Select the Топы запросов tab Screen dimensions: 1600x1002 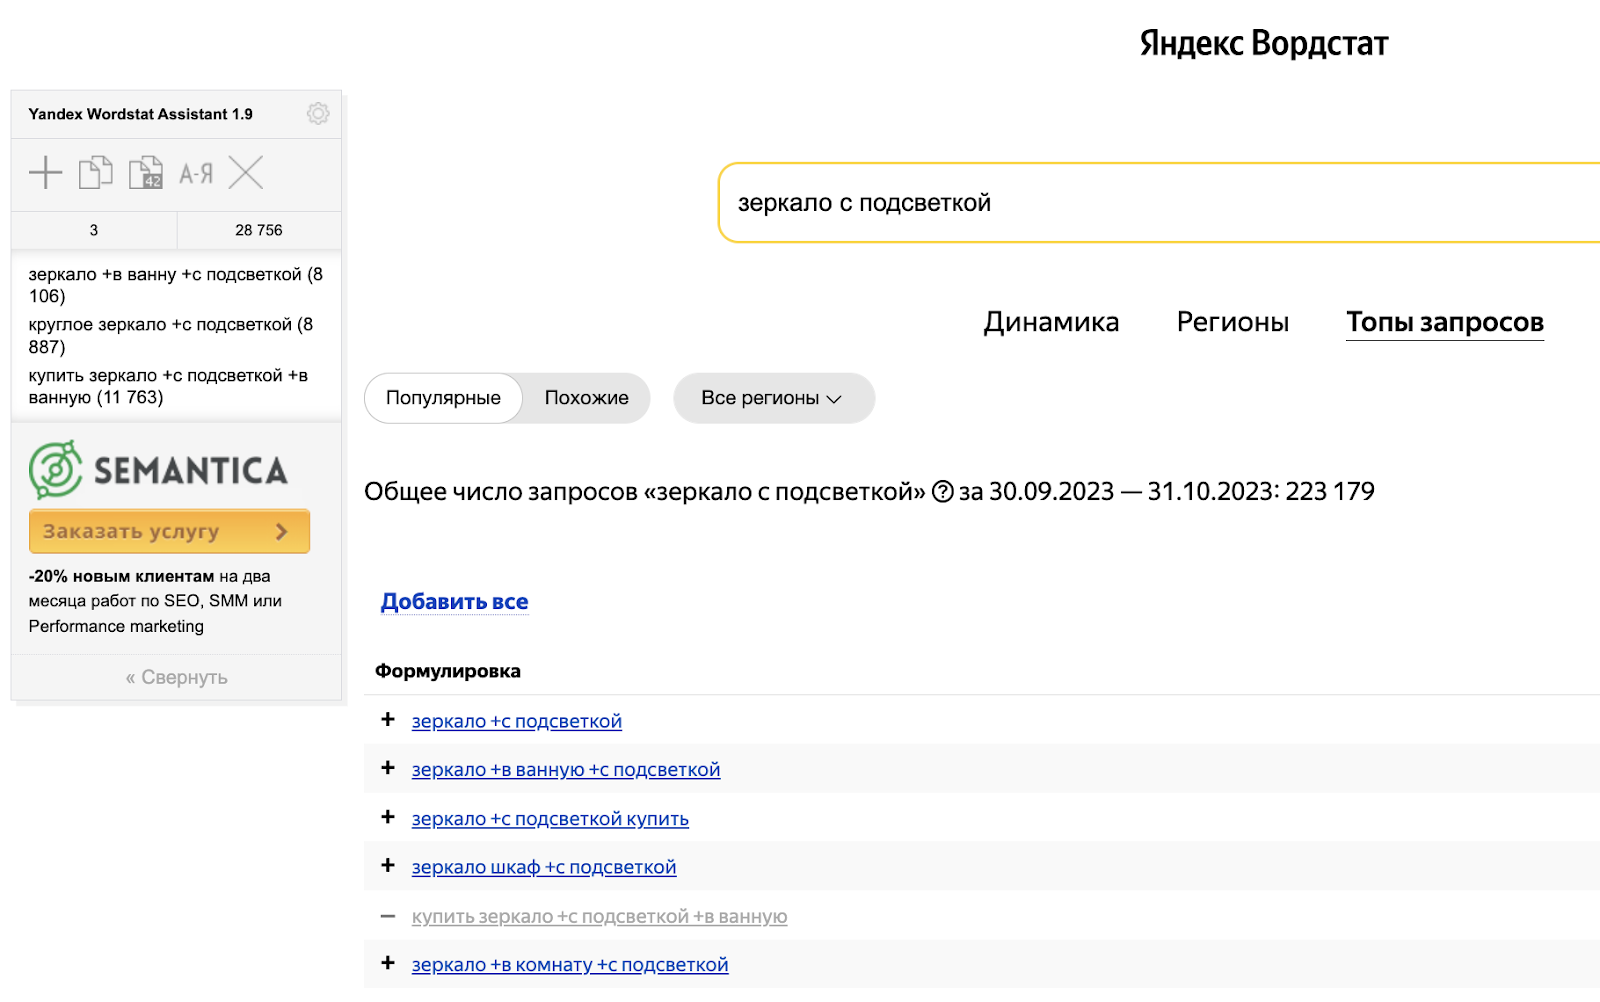click(x=1445, y=322)
